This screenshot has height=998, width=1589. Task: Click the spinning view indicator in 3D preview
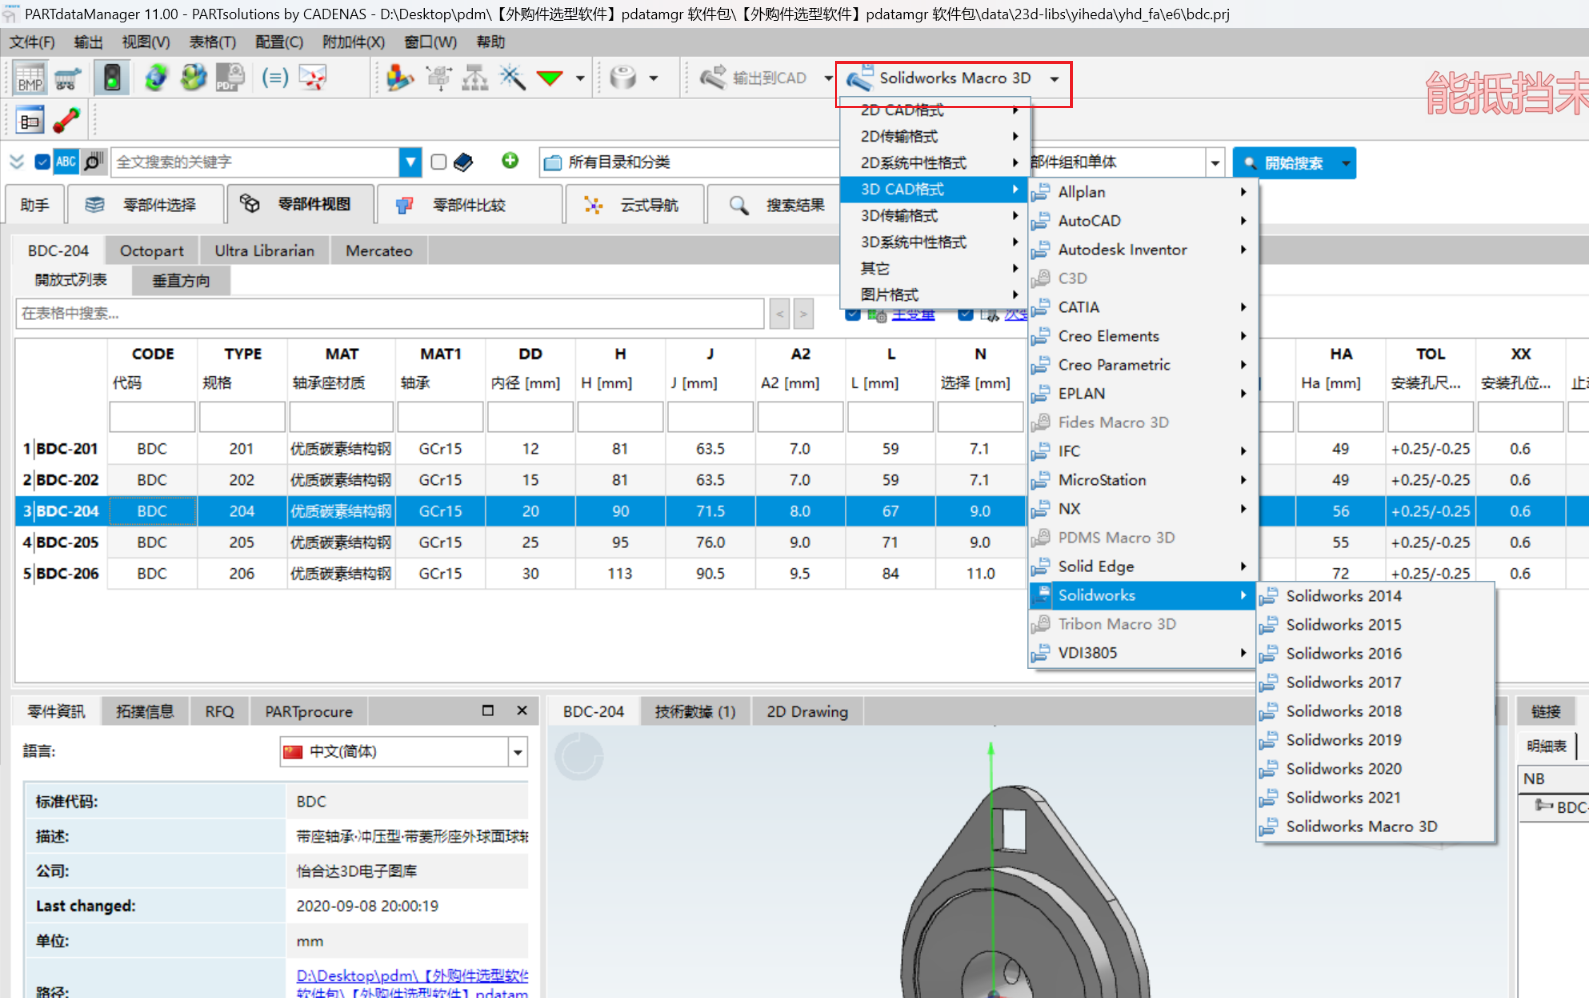[x=579, y=757]
